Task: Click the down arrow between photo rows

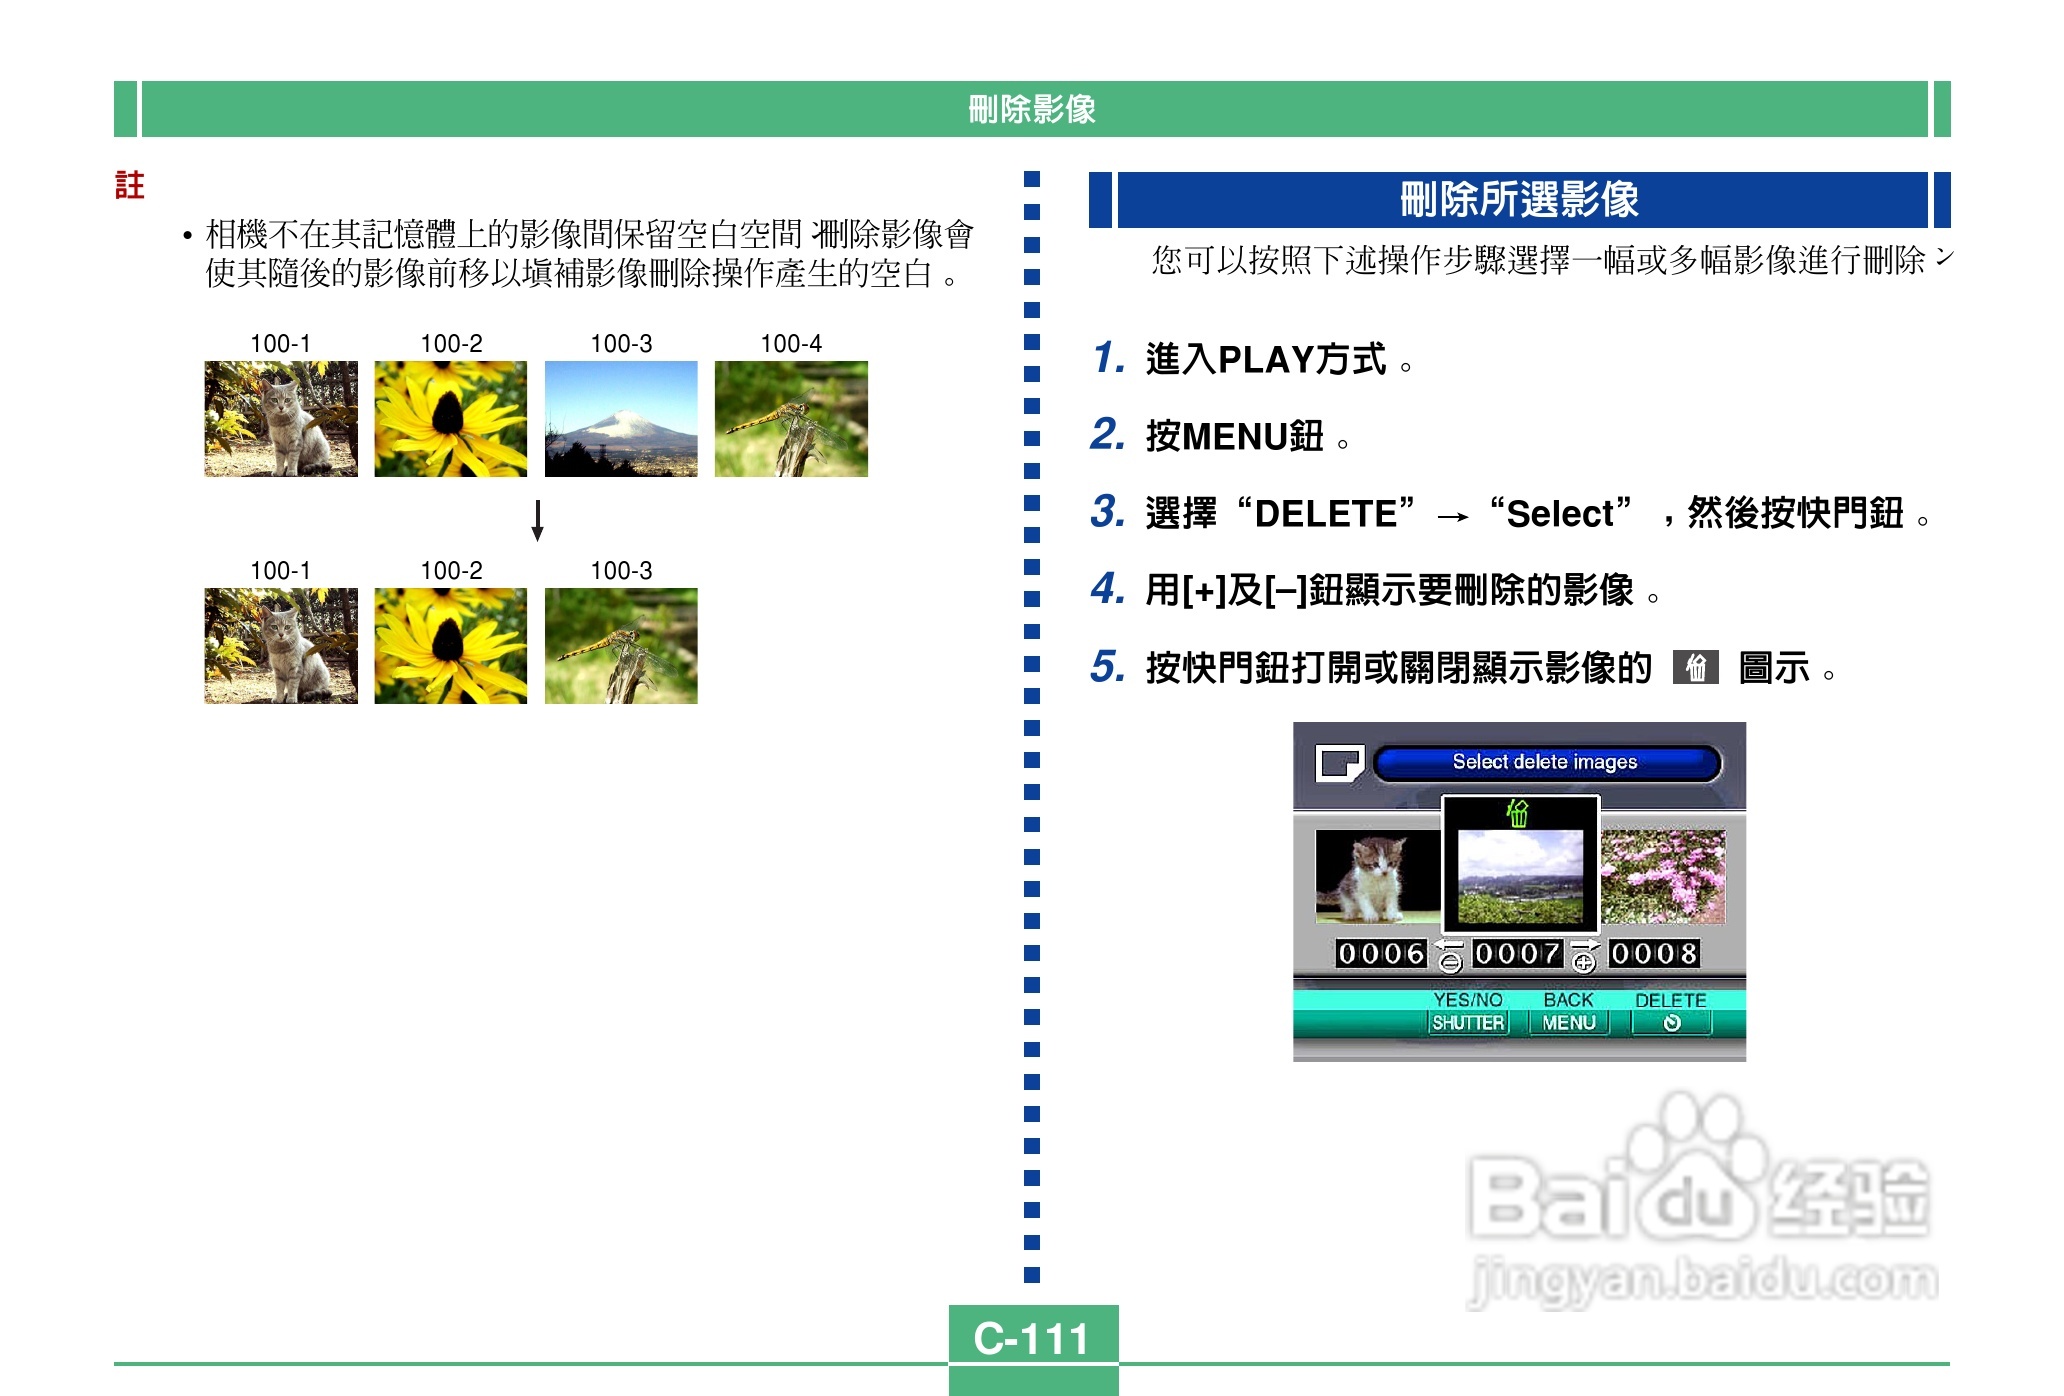Action: point(537,521)
